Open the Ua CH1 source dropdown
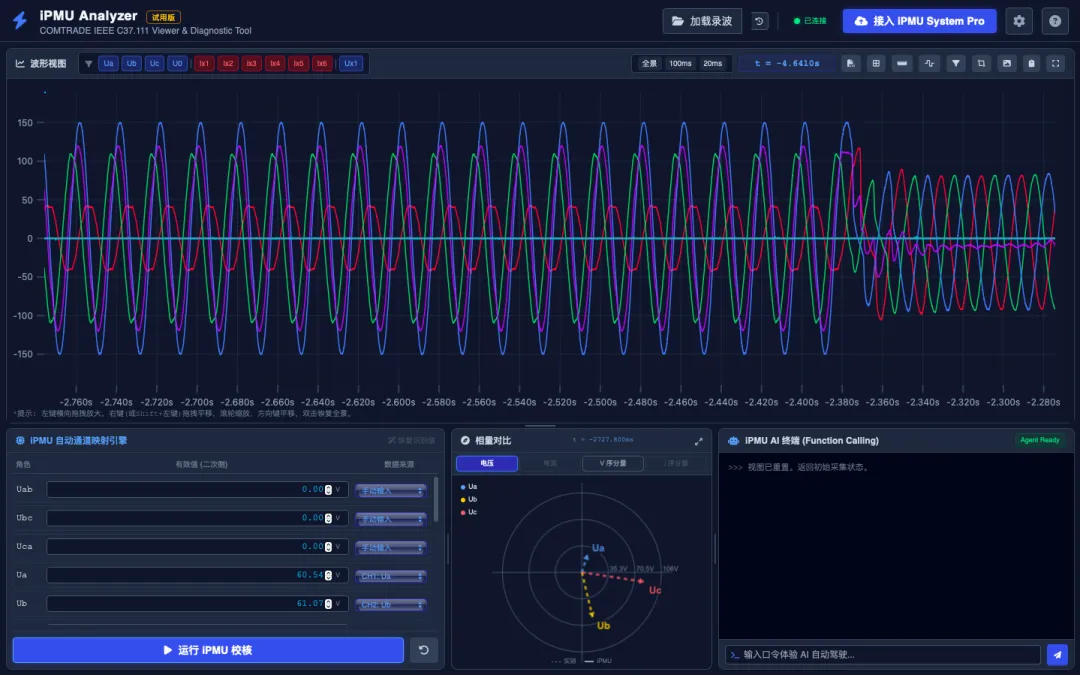The height and width of the screenshot is (675, 1080). pyautogui.click(x=391, y=576)
